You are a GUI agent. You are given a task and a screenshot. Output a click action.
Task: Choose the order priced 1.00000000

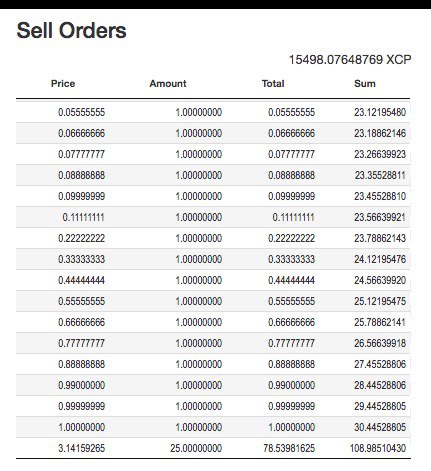click(213, 427)
